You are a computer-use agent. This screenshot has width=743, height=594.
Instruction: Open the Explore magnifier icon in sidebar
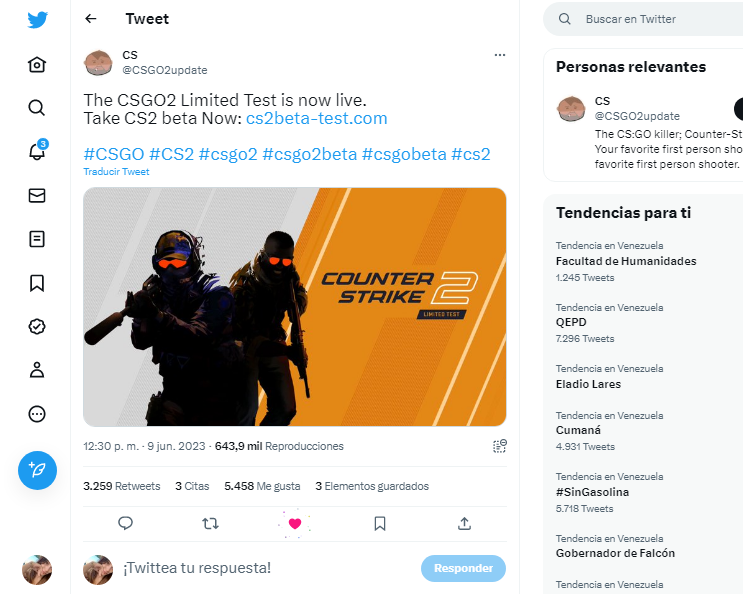click(37, 108)
